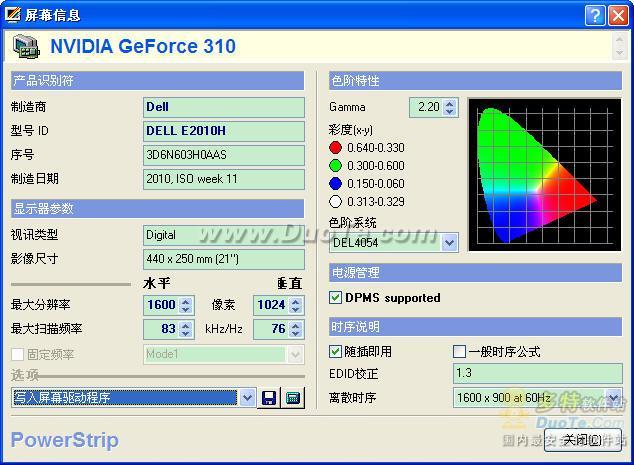
Task: Click the 制造日期 field 2010, ISO week 11
Action: point(224,179)
